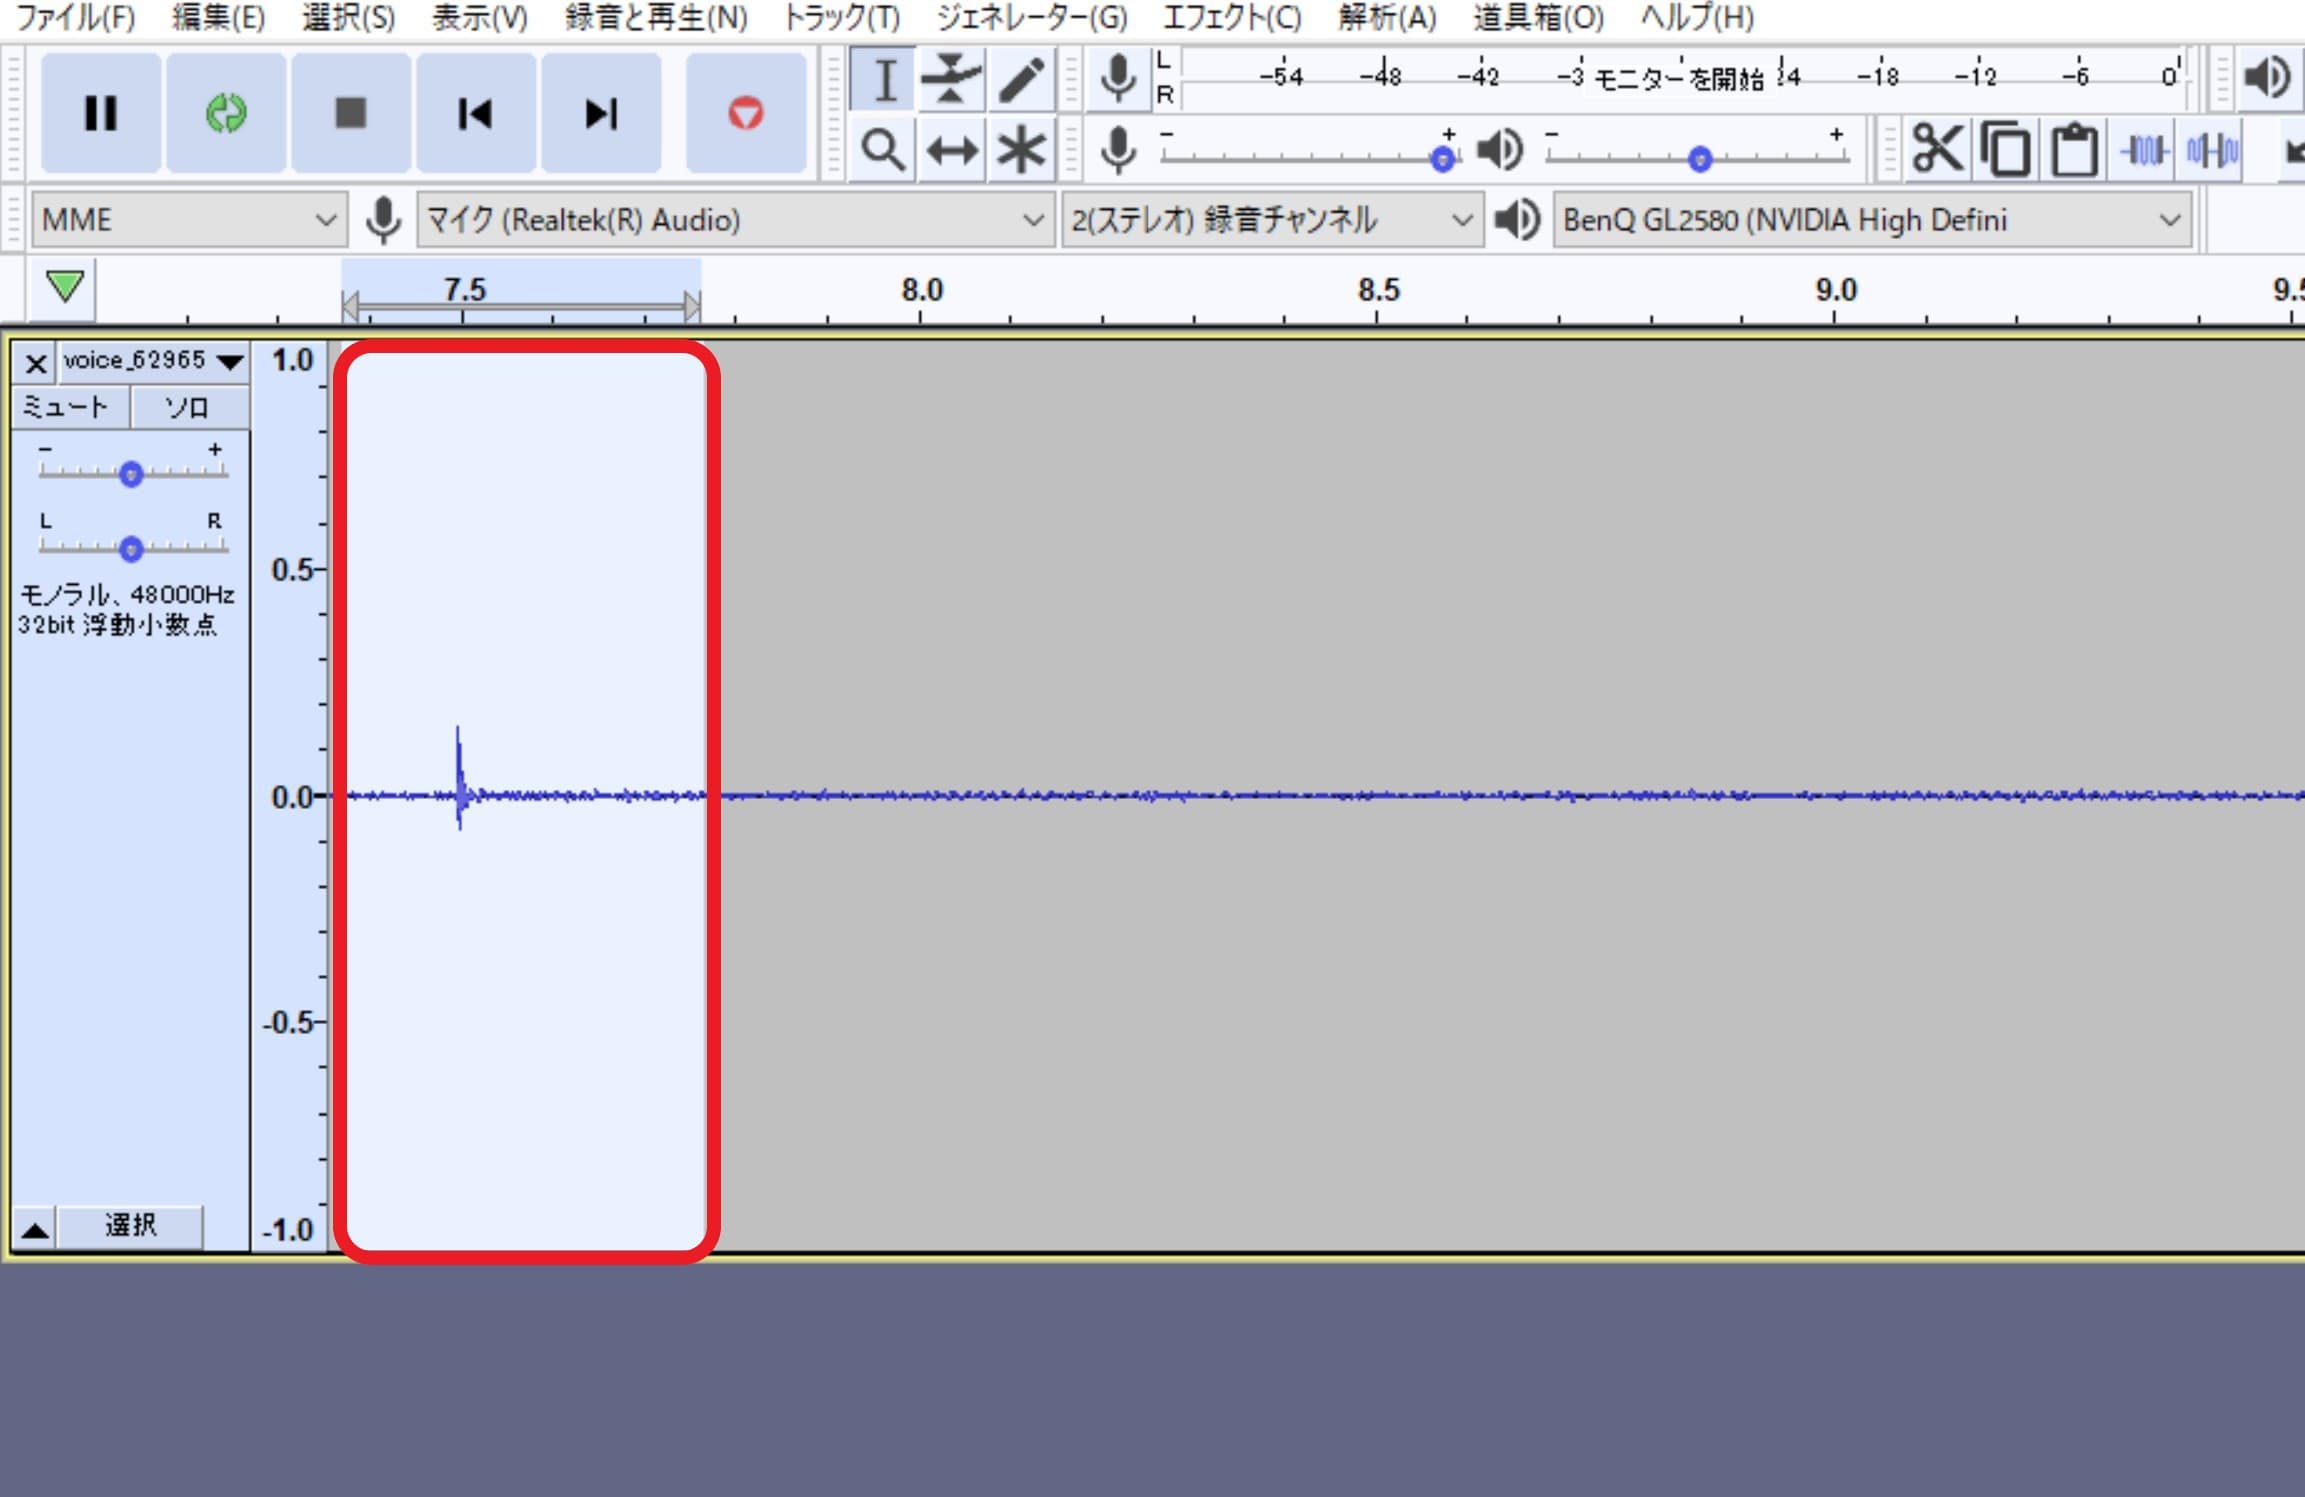Click the Cut scissors icon

point(1937,150)
